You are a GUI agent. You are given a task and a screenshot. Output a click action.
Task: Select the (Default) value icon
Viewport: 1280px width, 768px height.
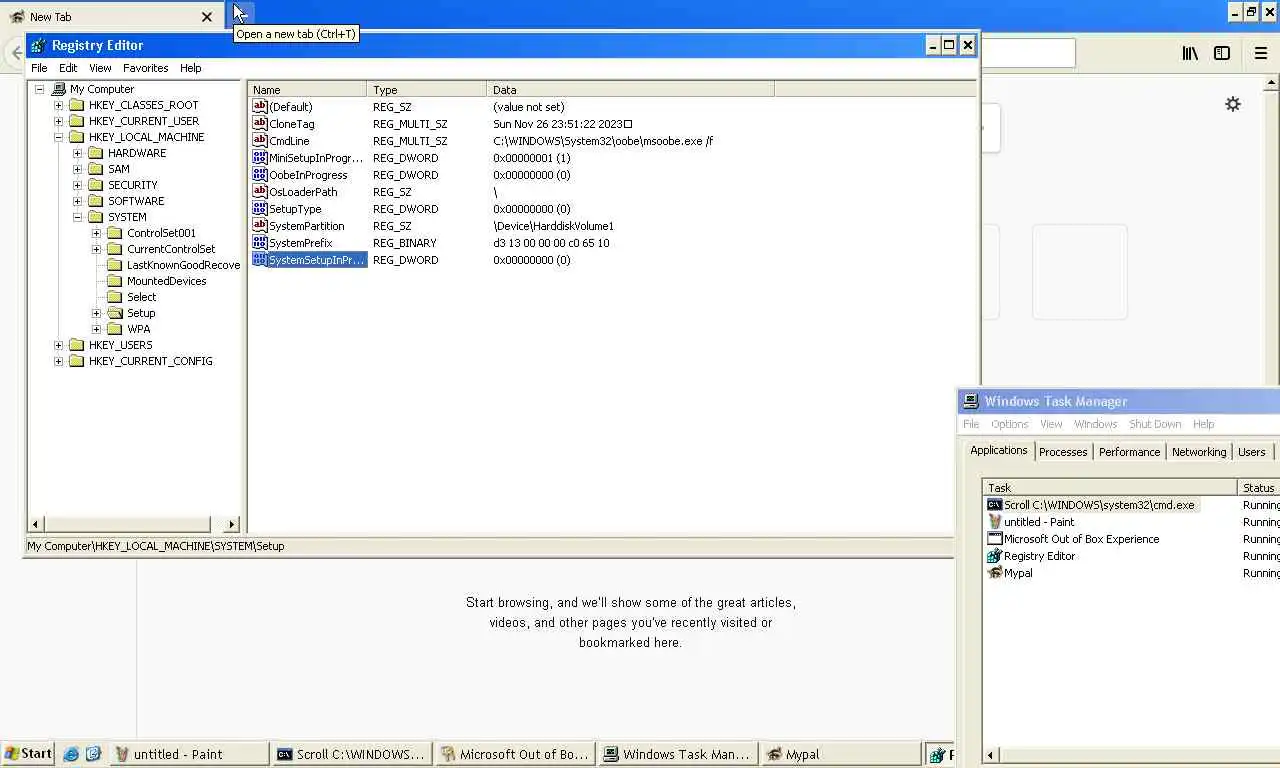coord(260,107)
